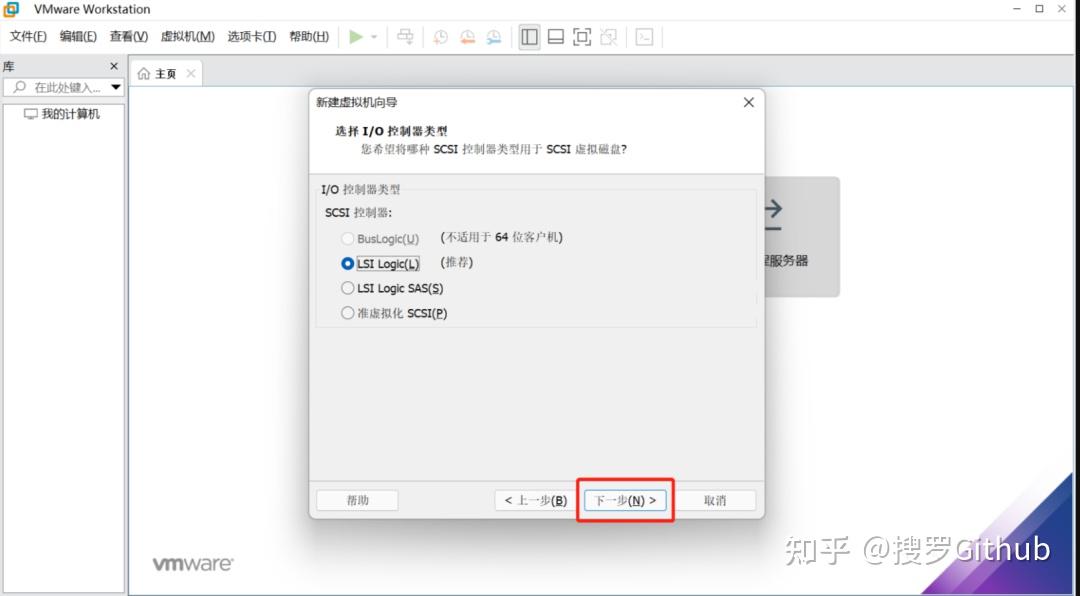Open the 选项卡(T) menu
This screenshot has height=596, width=1080.
(x=251, y=37)
